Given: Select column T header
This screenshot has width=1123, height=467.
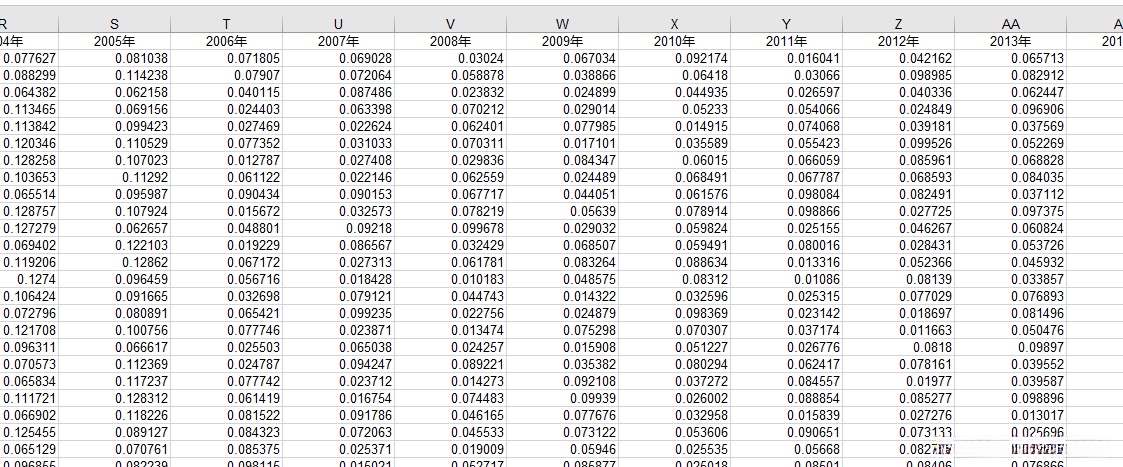Looking at the screenshot, I should [226, 24].
